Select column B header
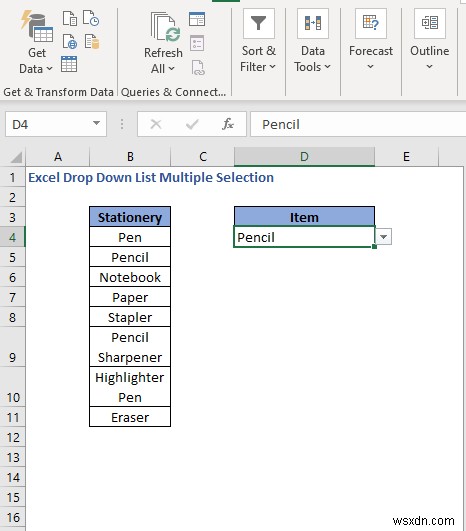 [130, 157]
